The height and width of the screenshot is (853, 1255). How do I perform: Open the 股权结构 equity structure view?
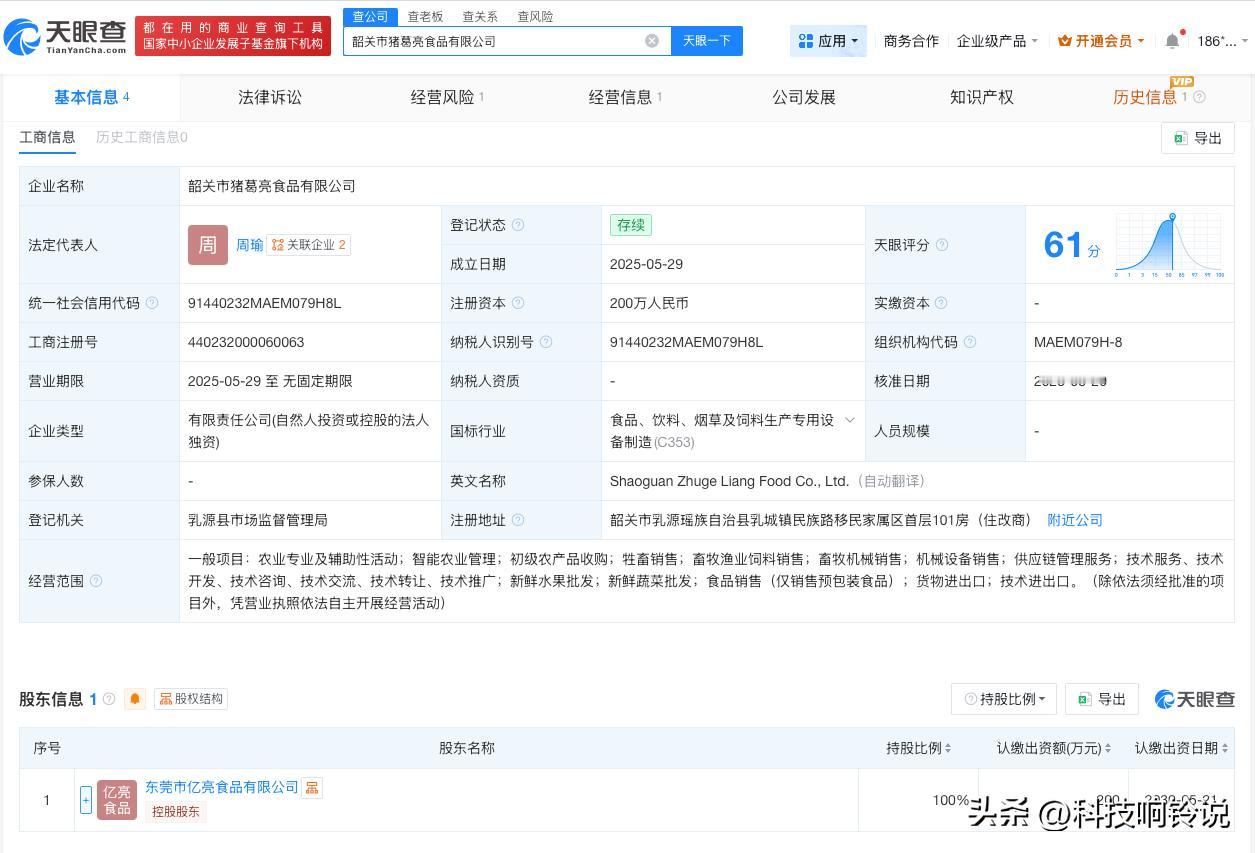click(191, 699)
